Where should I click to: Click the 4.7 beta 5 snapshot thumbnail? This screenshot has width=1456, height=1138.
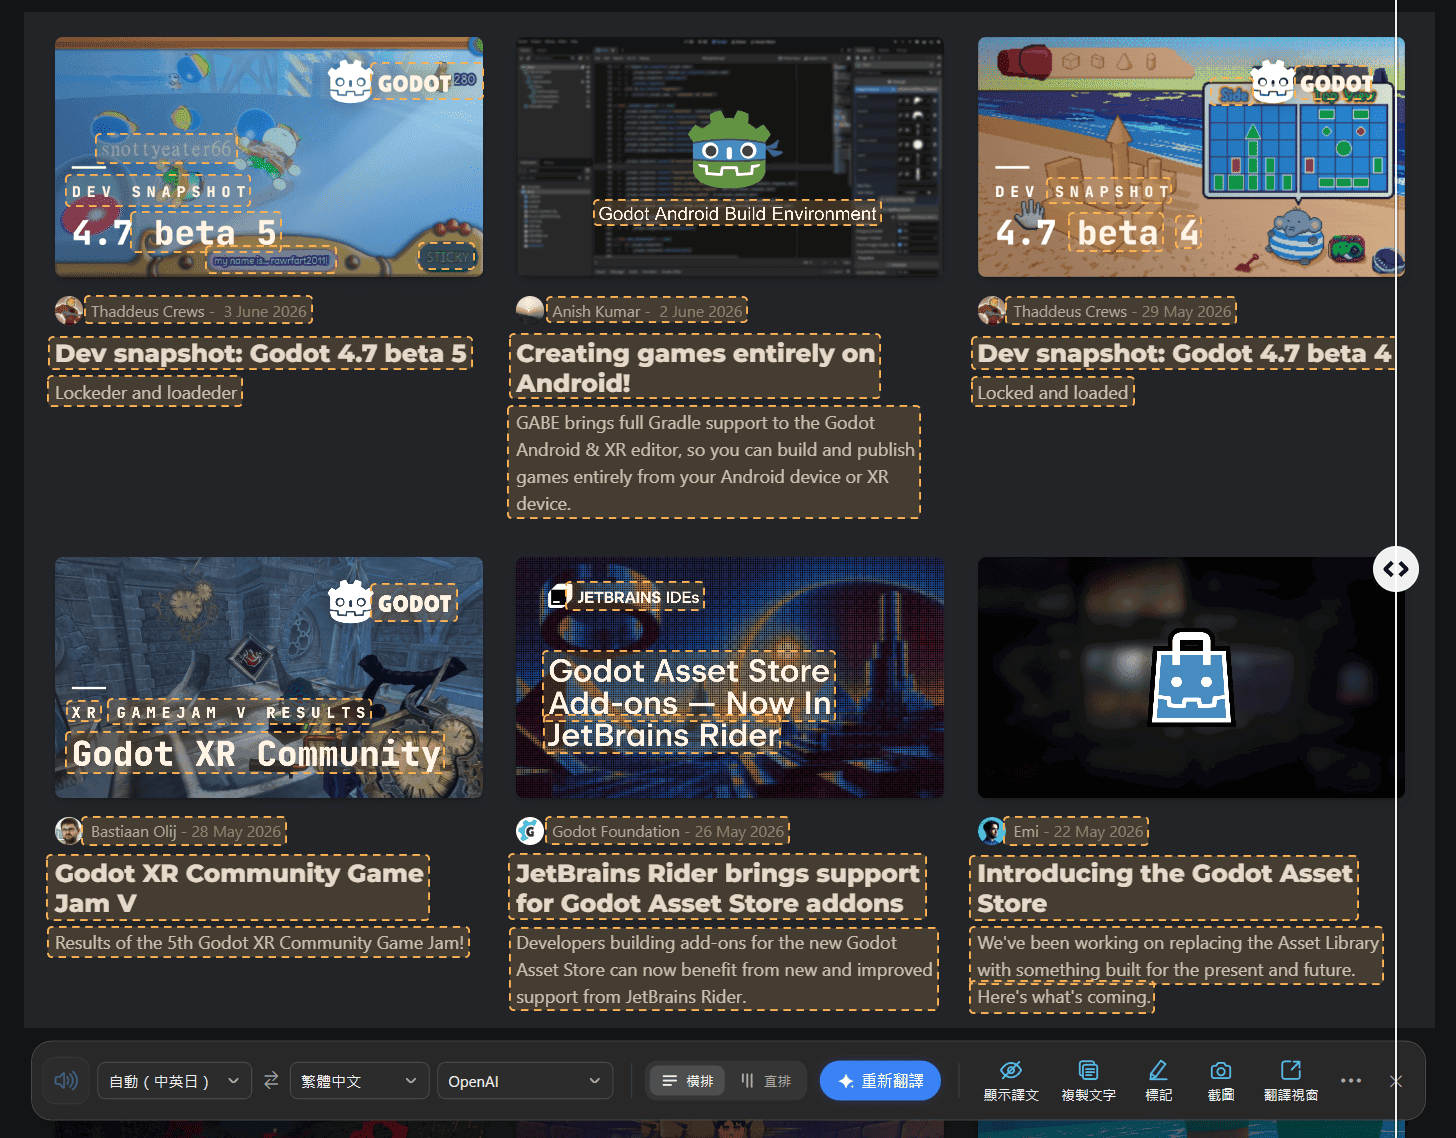click(x=269, y=157)
